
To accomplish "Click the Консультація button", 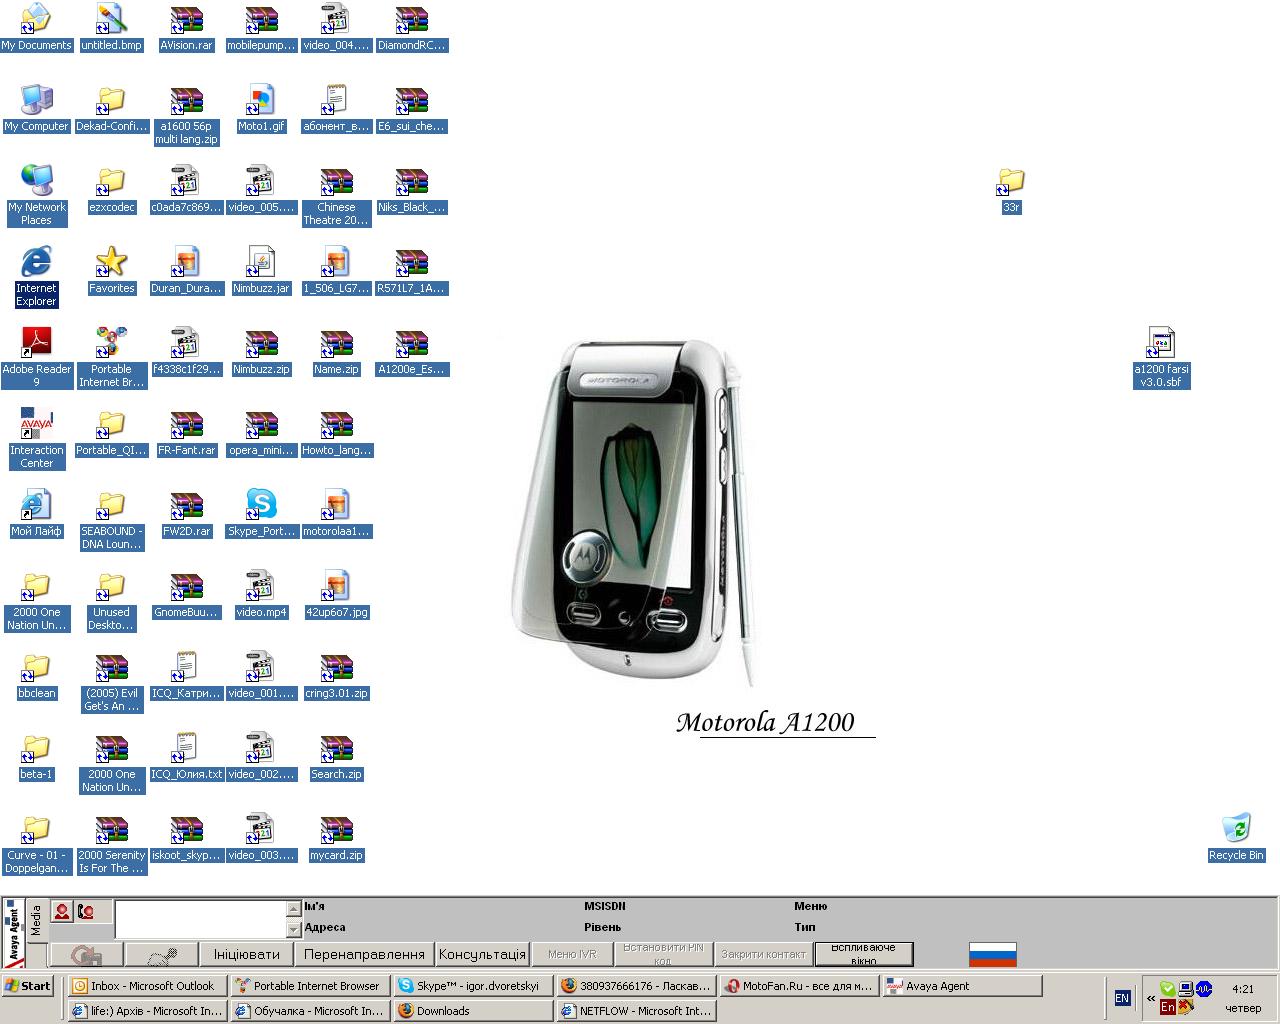I will 482,954.
